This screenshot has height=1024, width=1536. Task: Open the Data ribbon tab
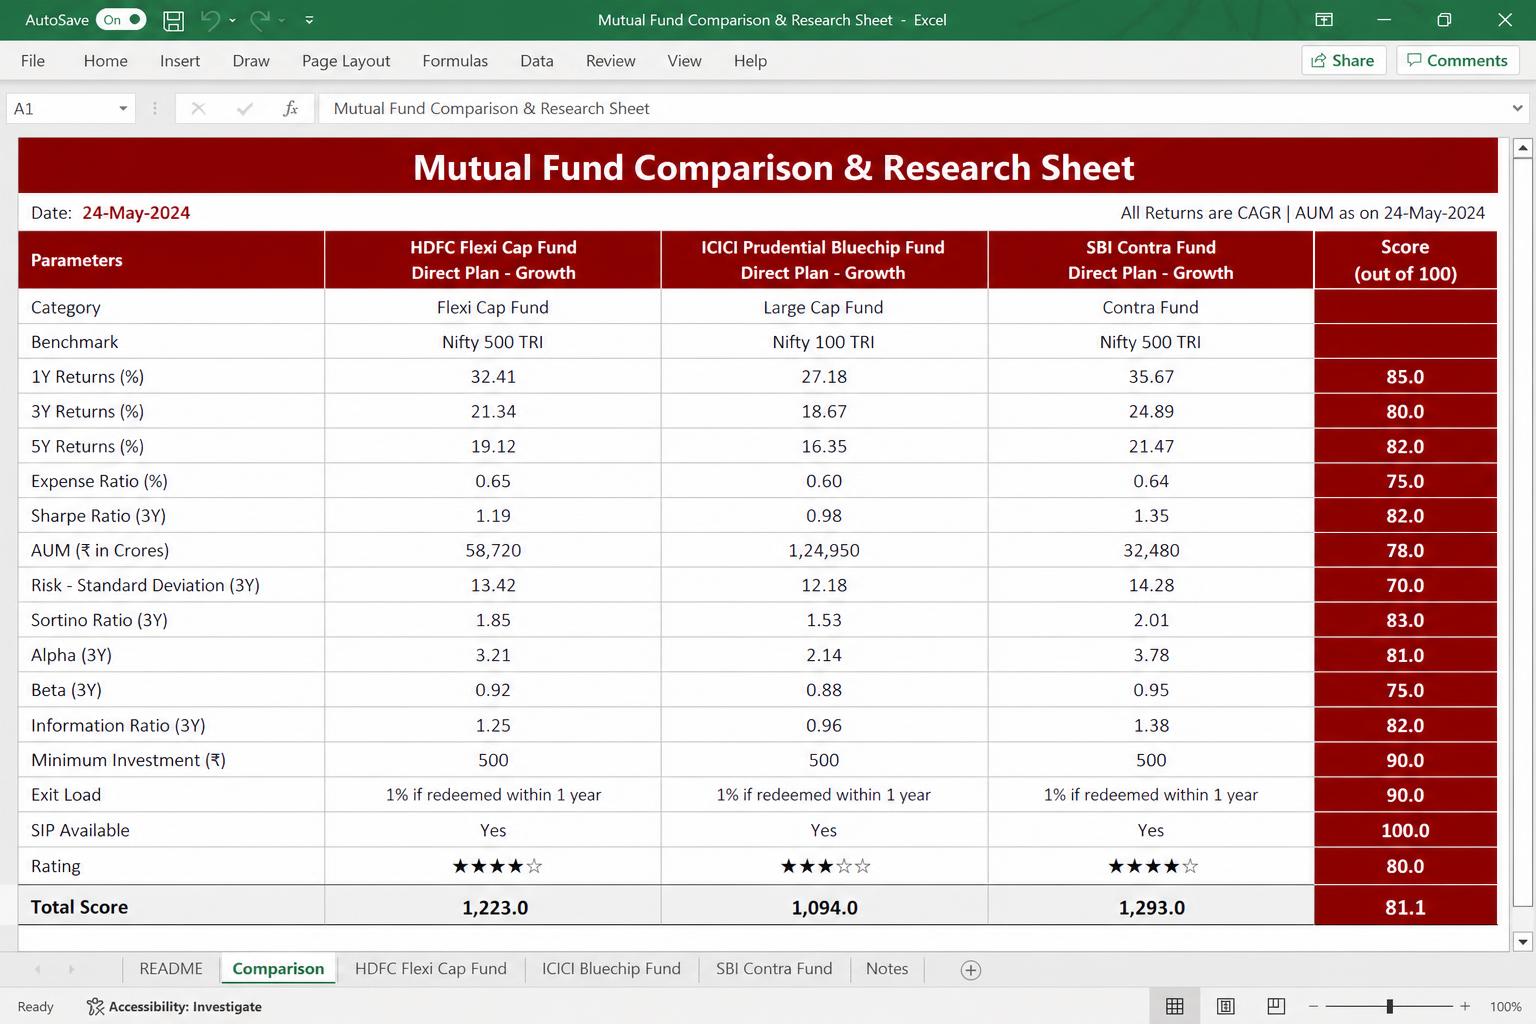point(537,61)
